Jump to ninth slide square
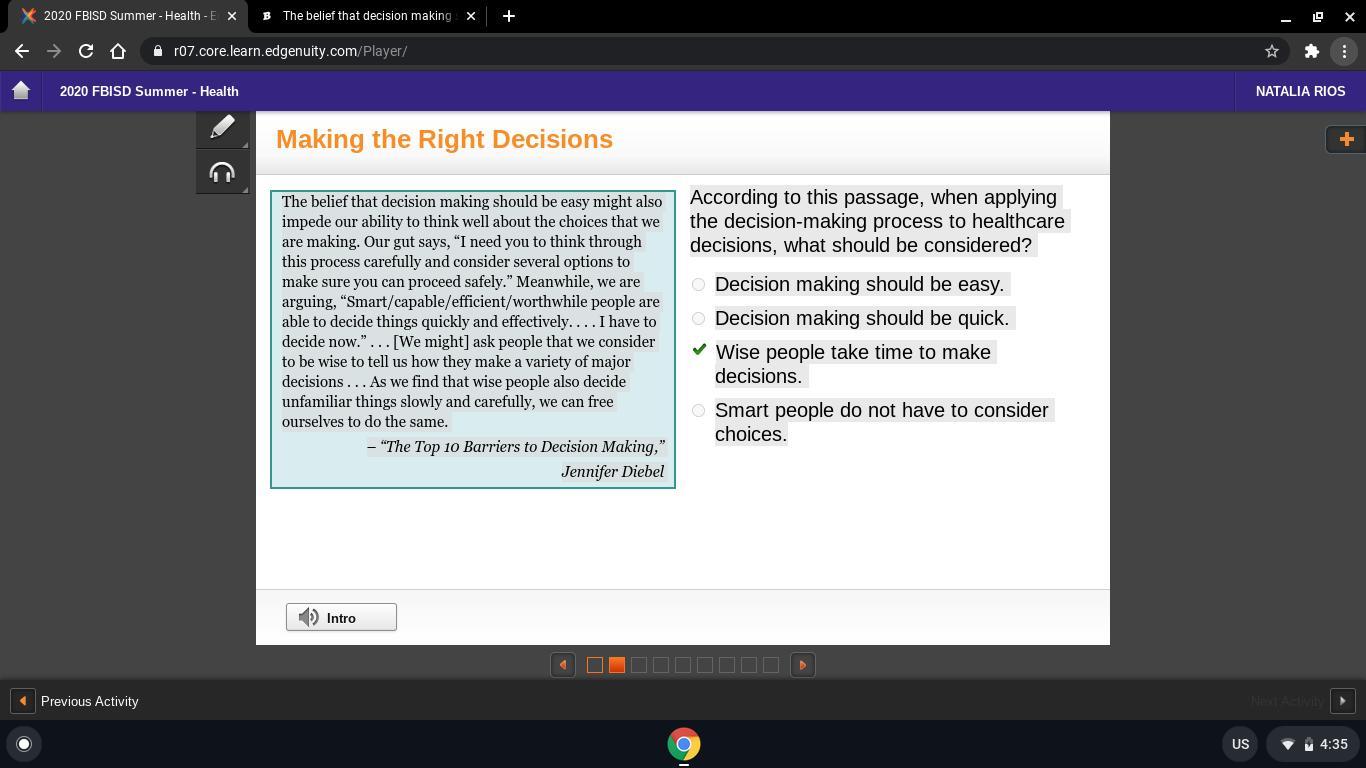The width and height of the screenshot is (1366, 768). tap(771, 665)
